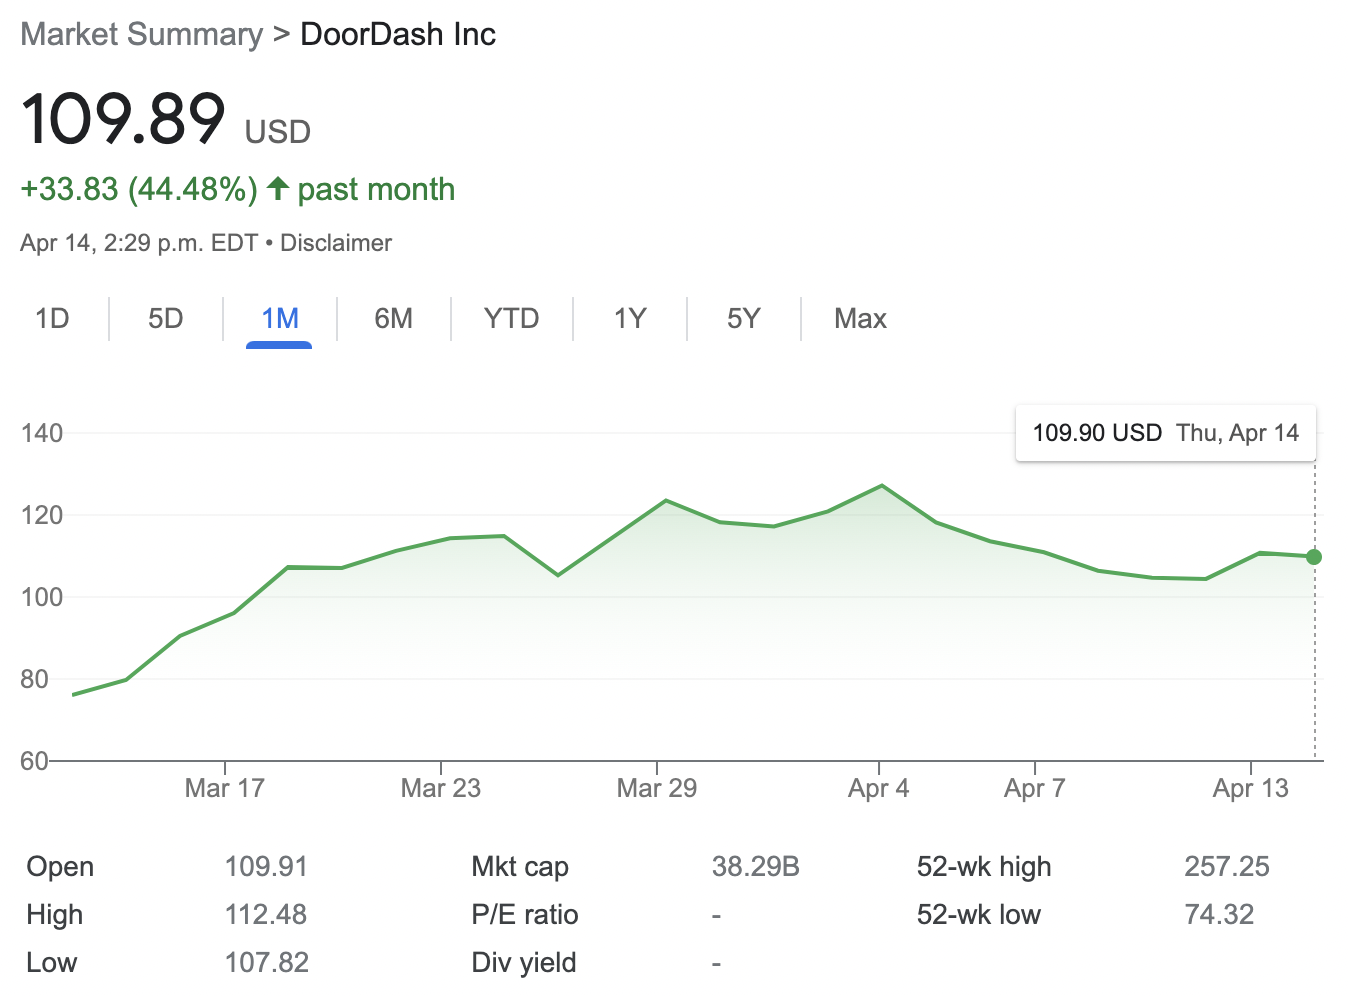Image resolution: width=1348 pixels, height=996 pixels.
Task: Select the 5D time range
Action: coord(166,318)
